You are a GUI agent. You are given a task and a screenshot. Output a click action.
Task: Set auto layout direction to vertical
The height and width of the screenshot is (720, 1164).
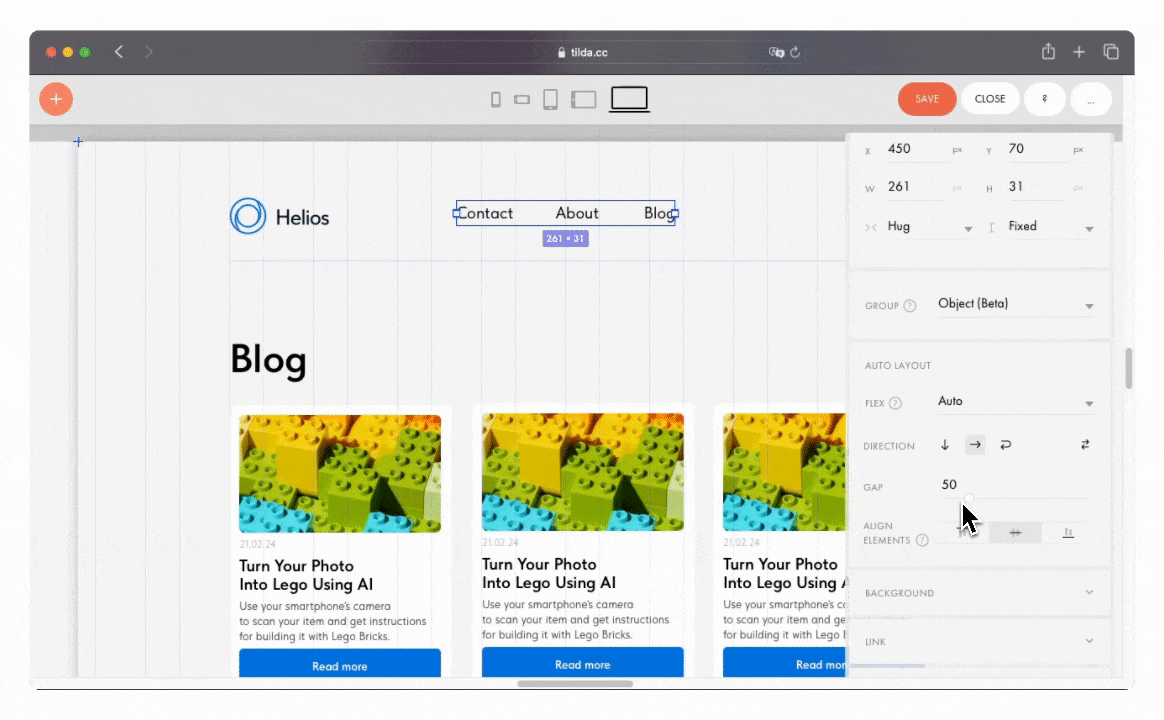pos(944,444)
